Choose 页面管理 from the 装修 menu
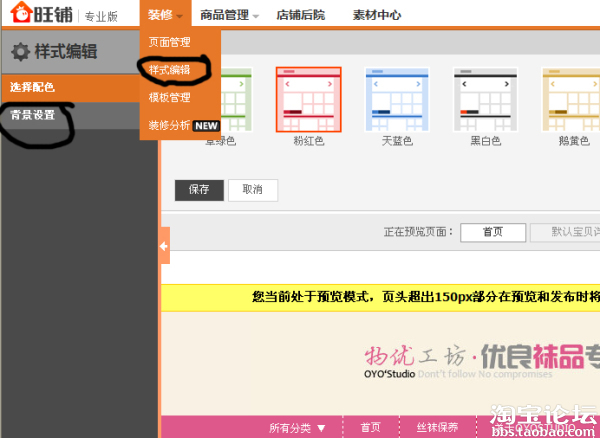Image resolution: width=600 pixels, height=438 pixels. (170, 42)
